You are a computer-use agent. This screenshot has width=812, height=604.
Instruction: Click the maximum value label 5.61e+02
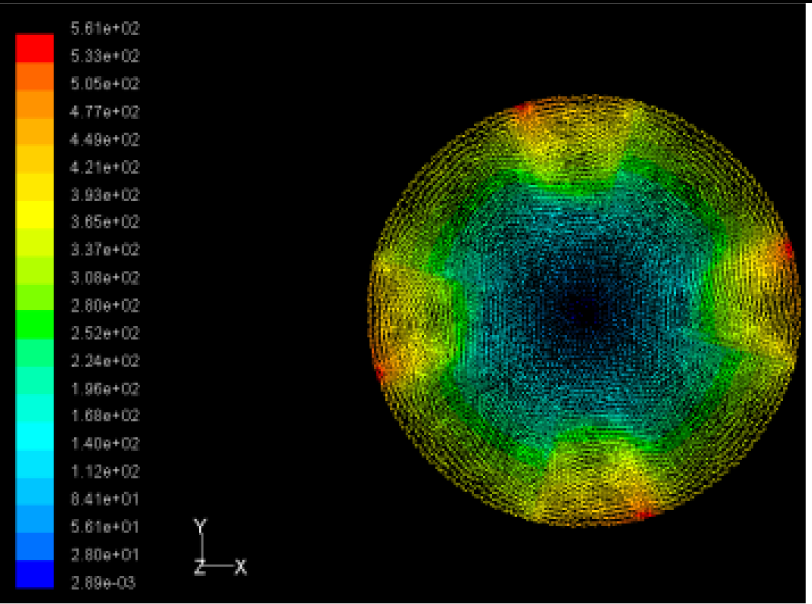(104, 29)
